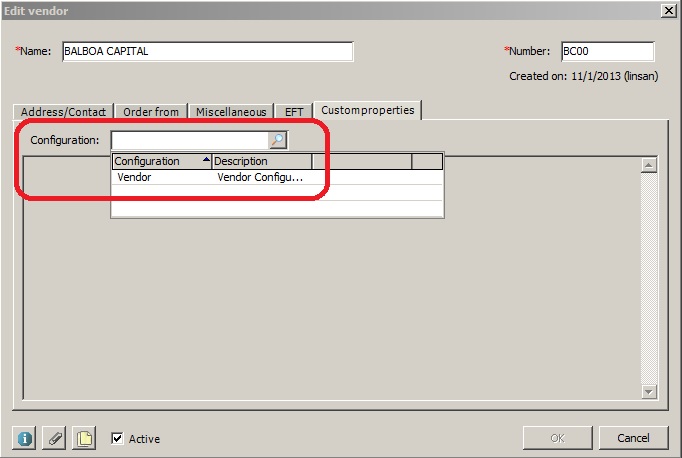Click the Name input field
The width and height of the screenshot is (682, 458).
208,51
